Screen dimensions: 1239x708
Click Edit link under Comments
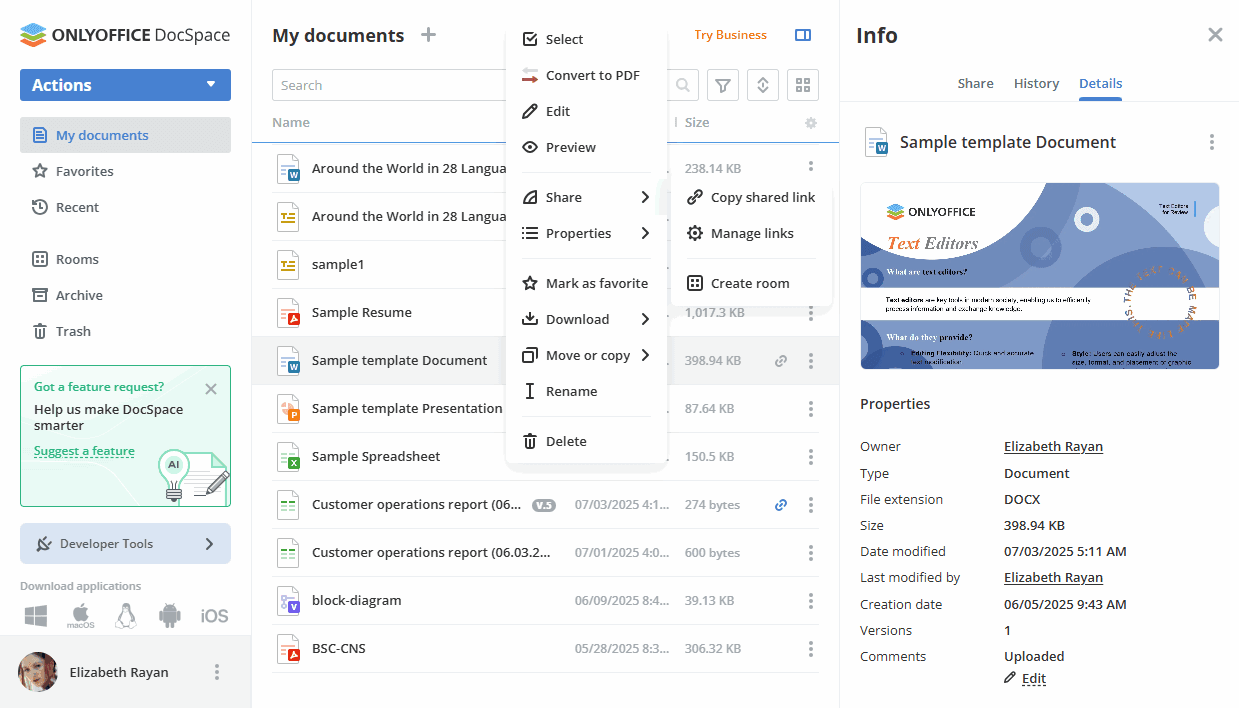pos(1033,678)
